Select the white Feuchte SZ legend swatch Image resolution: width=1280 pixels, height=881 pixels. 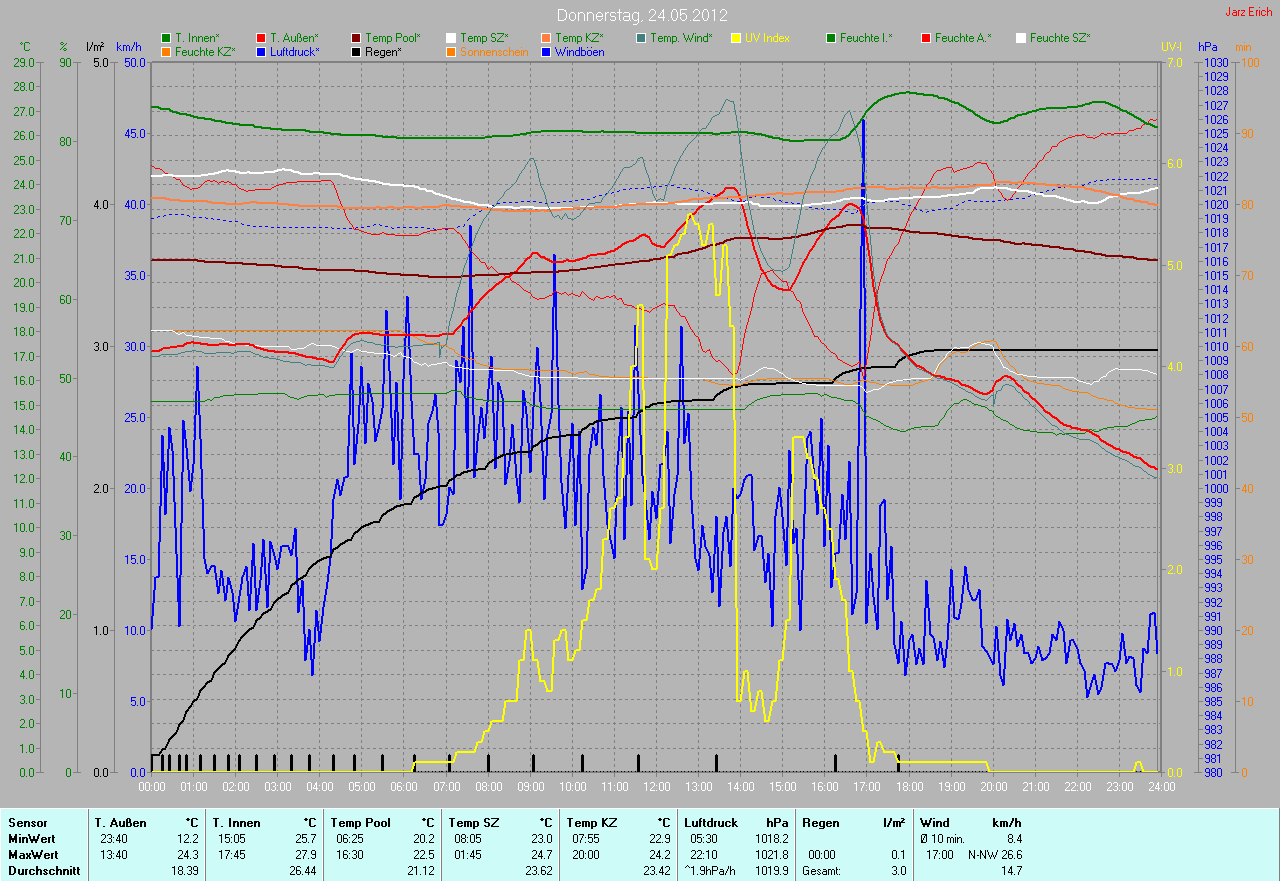pyautogui.click(x=1021, y=38)
